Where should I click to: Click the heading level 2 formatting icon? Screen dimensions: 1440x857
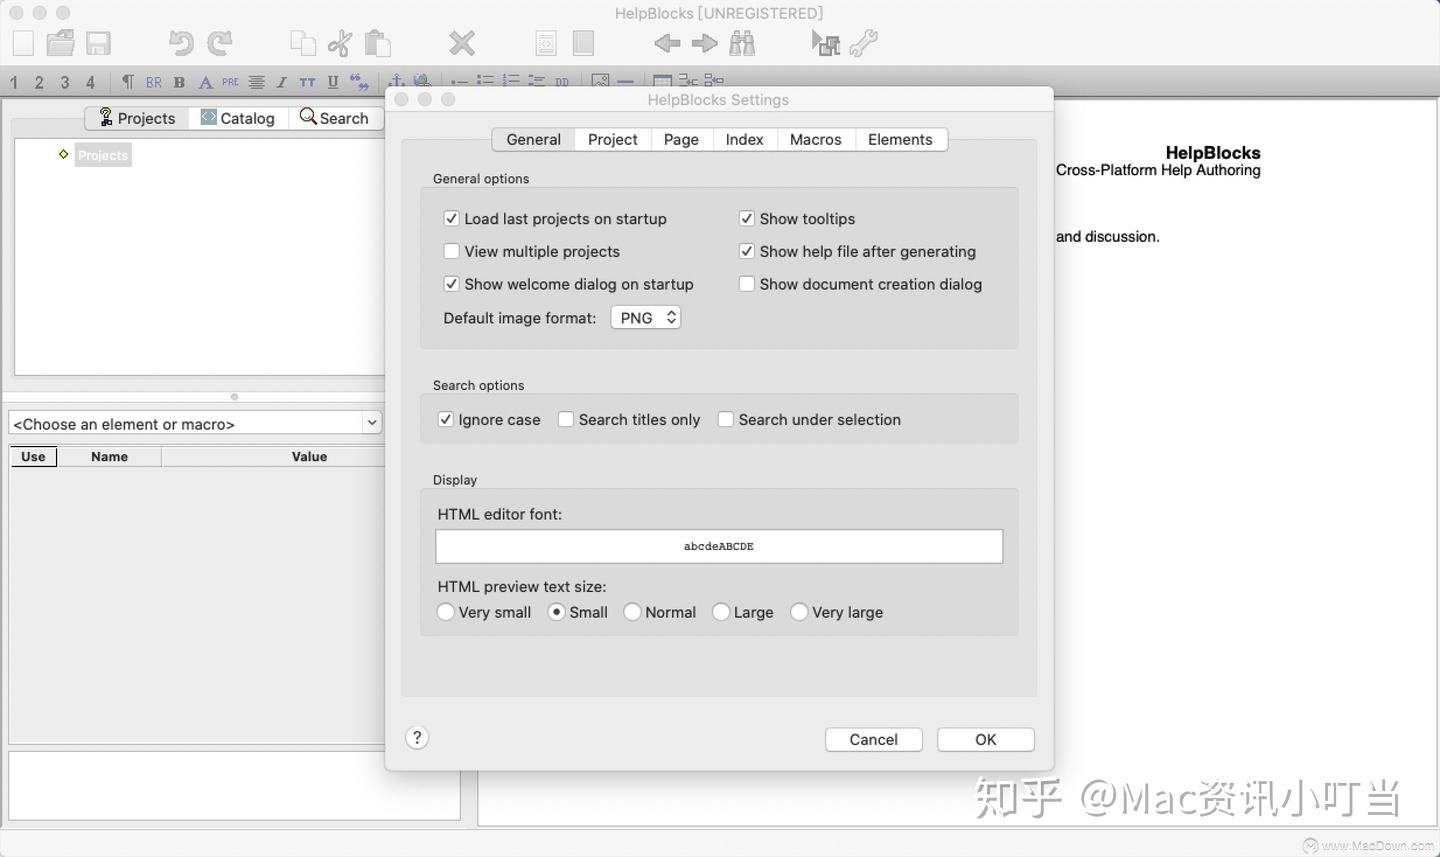click(x=39, y=81)
